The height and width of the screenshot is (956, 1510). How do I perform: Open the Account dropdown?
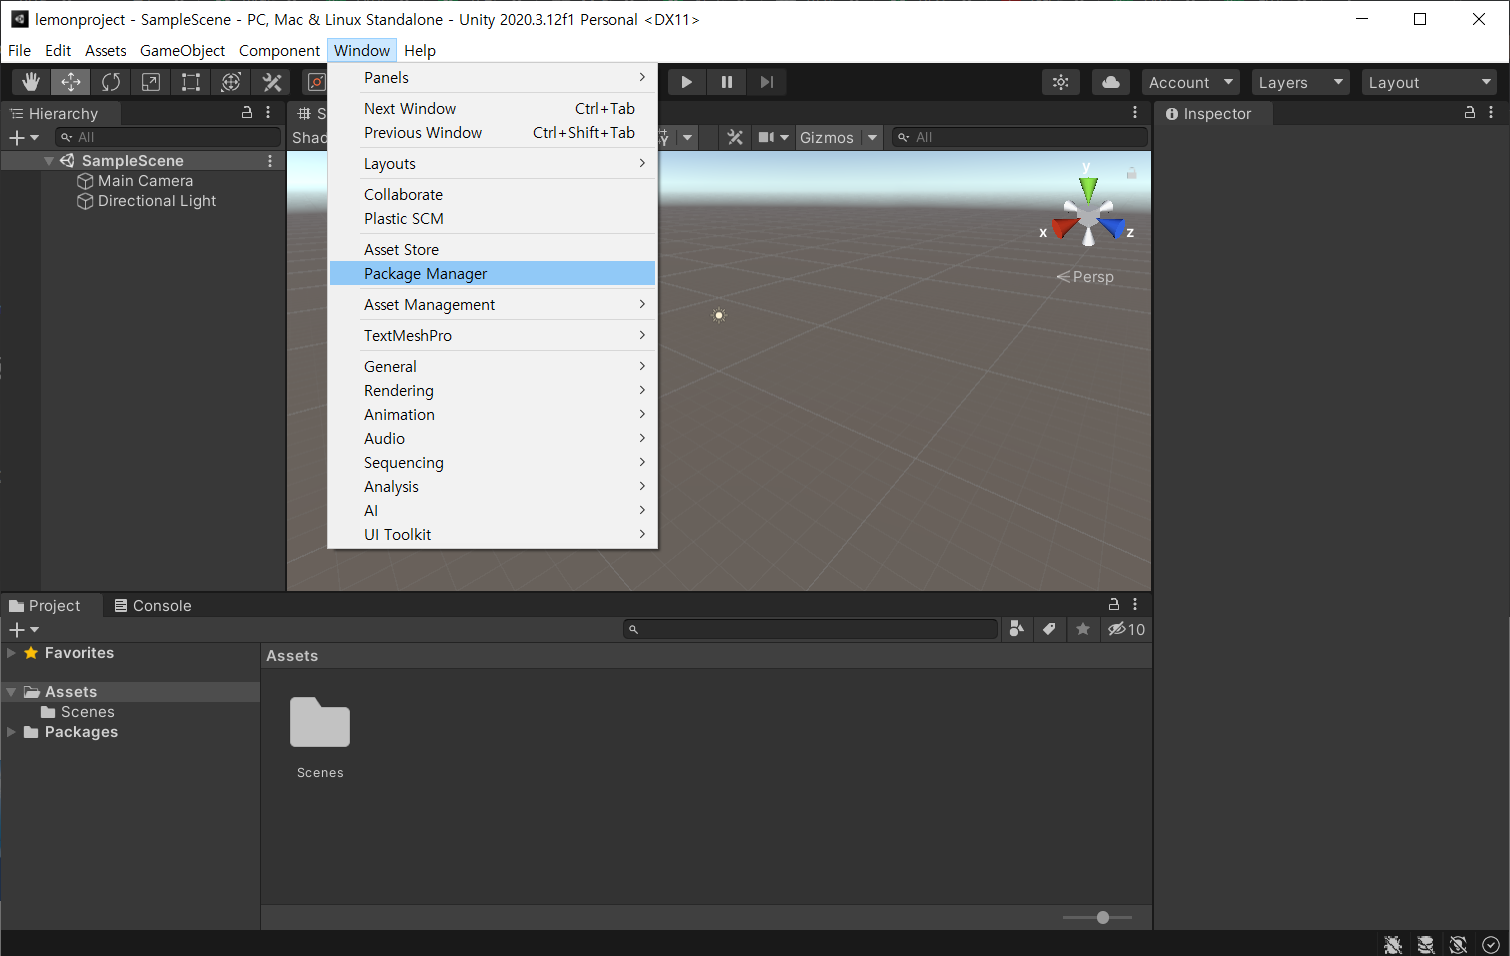click(1190, 82)
